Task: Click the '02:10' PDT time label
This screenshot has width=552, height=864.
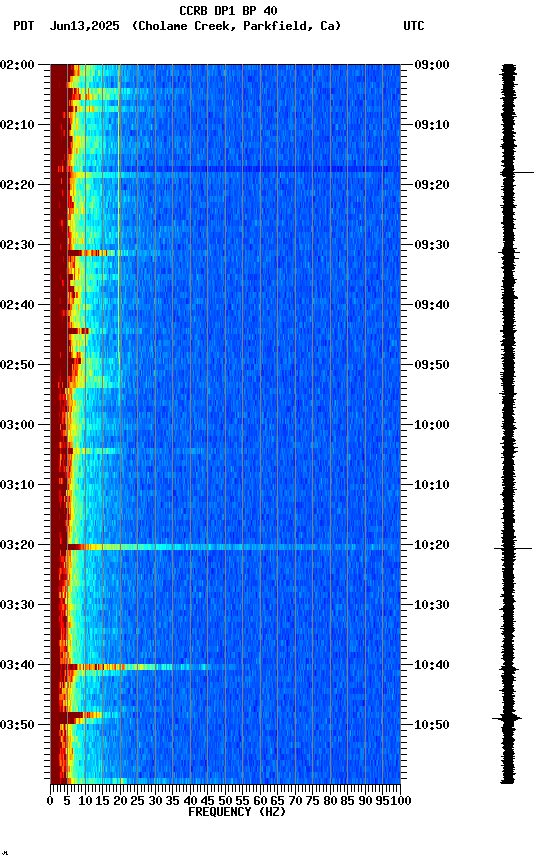Action: [17, 125]
